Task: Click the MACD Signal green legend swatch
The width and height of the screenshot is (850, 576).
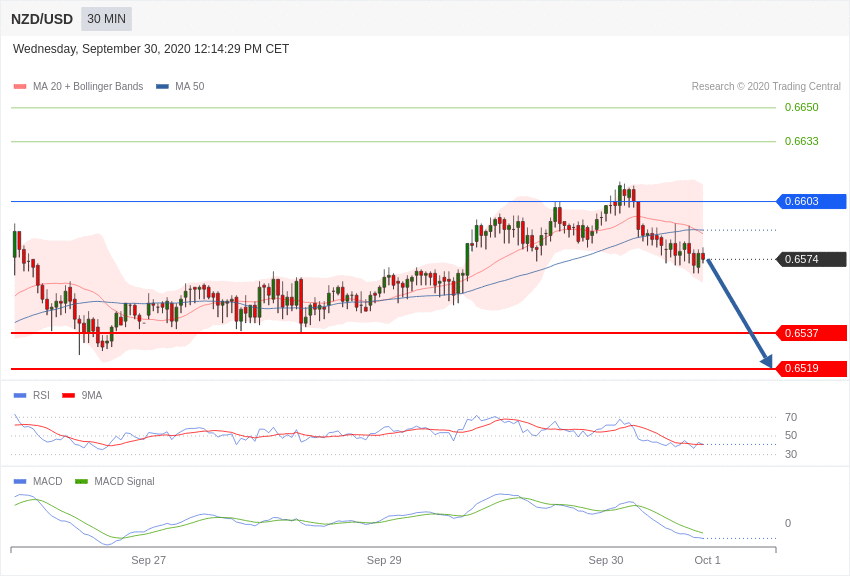Action: (81, 481)
